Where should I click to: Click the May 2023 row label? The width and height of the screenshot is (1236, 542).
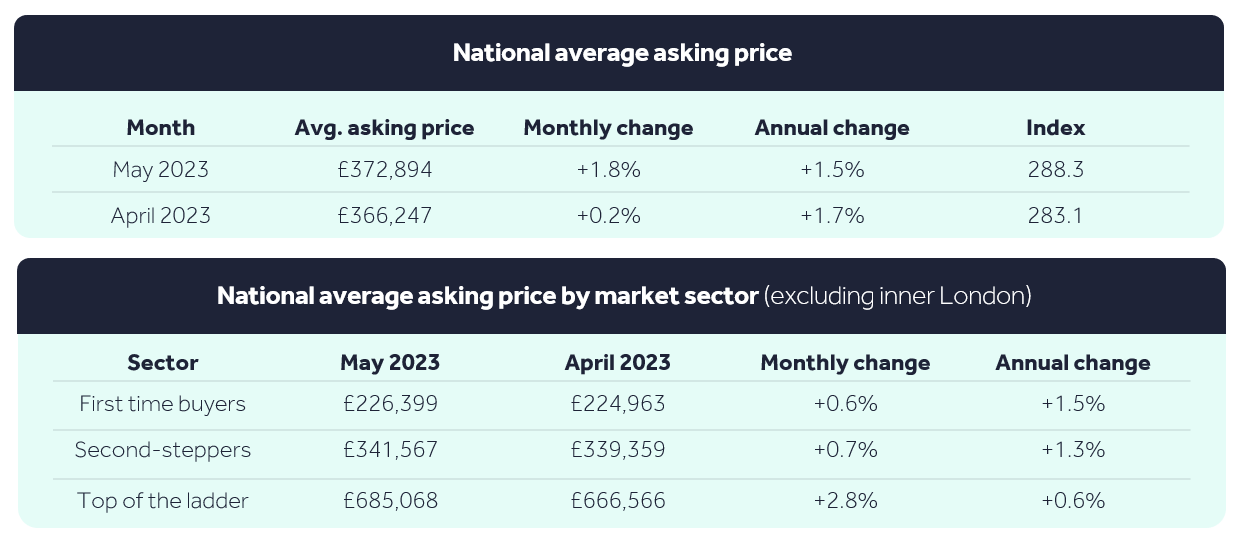coord(161,170)
